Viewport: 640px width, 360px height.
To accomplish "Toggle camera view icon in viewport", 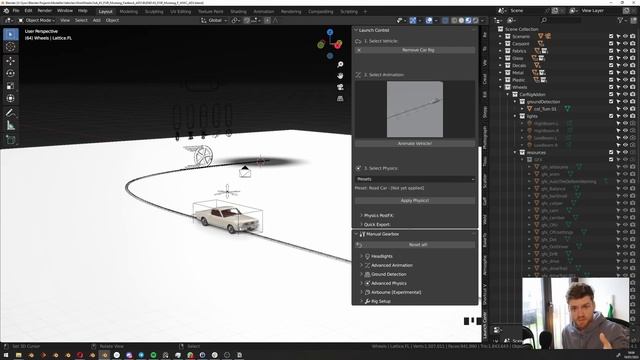I will [x=340, y=87].
